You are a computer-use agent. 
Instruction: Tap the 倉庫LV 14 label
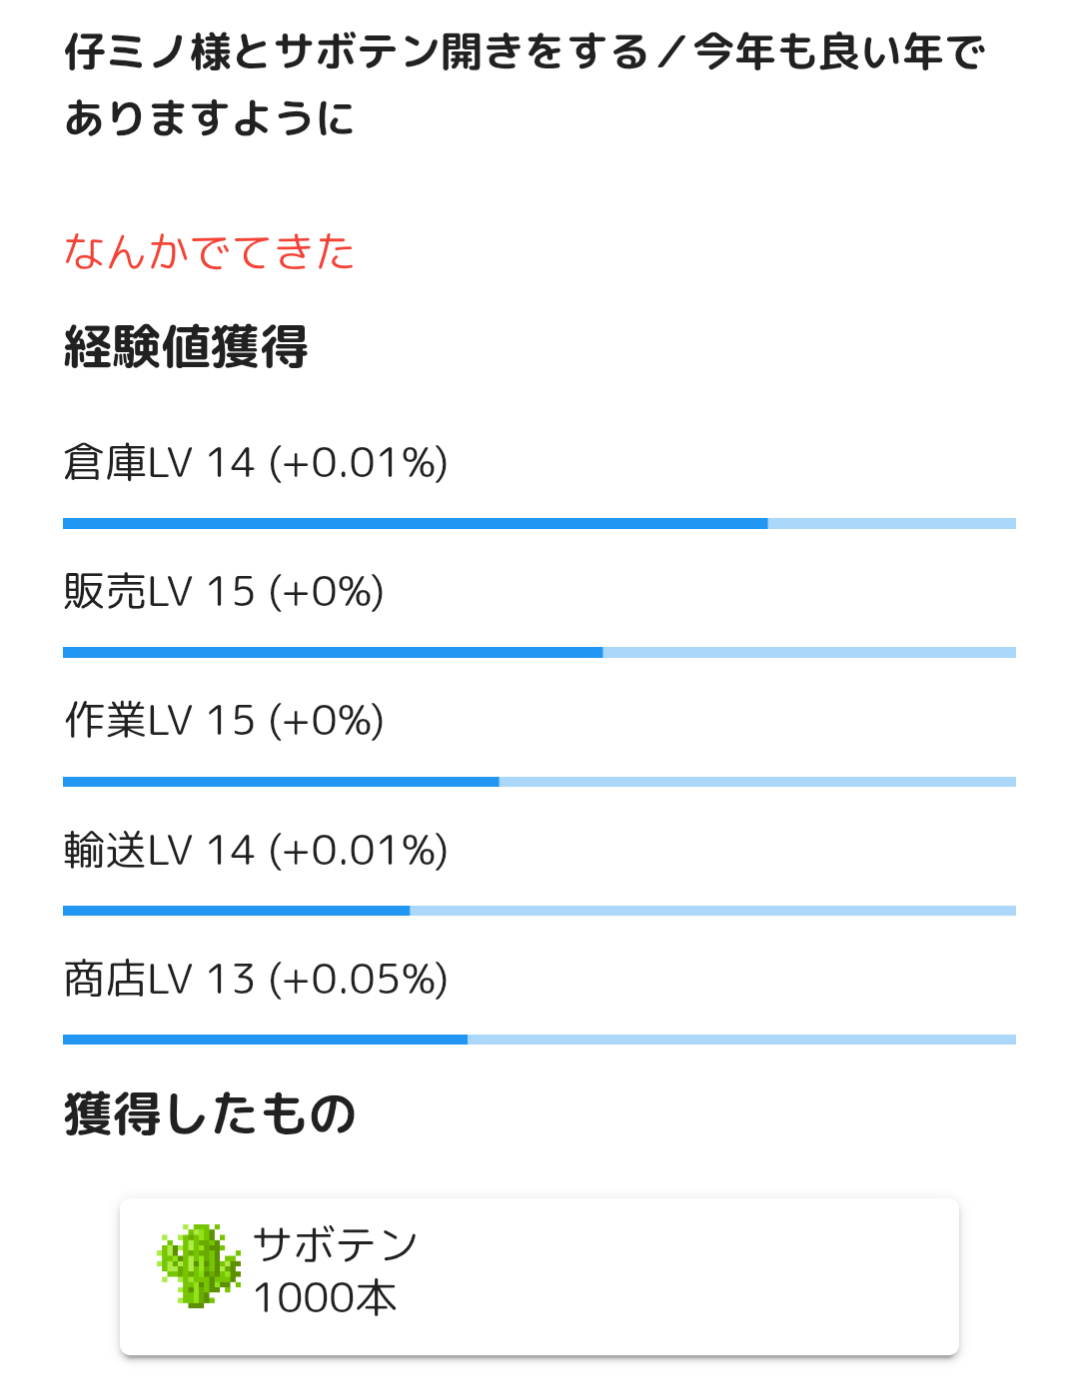[x=160, y=463]
